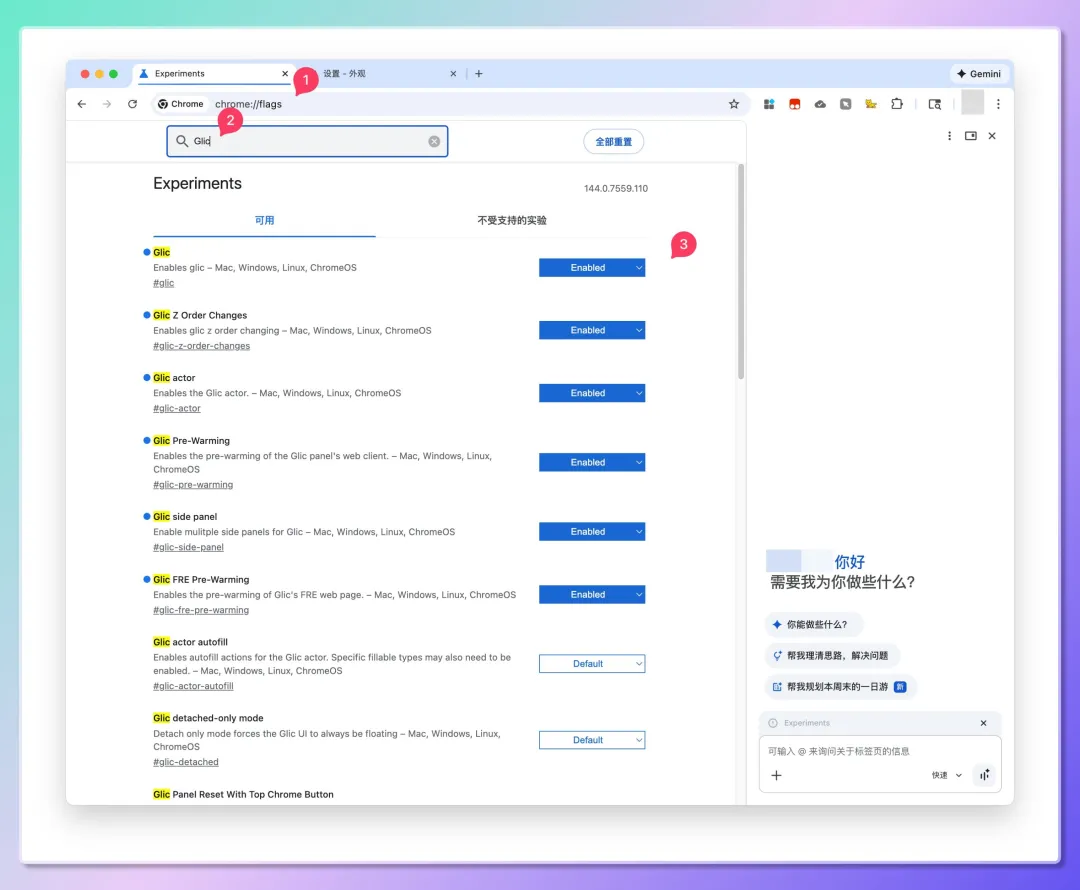Image resolution: width=1080 pixels, height=890 pixels.
Task: Expand Glic actor autofill Default dropdown
Action: point(591,664)
